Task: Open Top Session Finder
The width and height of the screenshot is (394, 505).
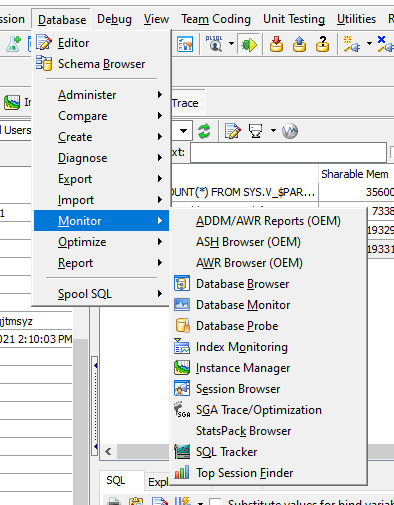Action: click(x=269, y=473)
